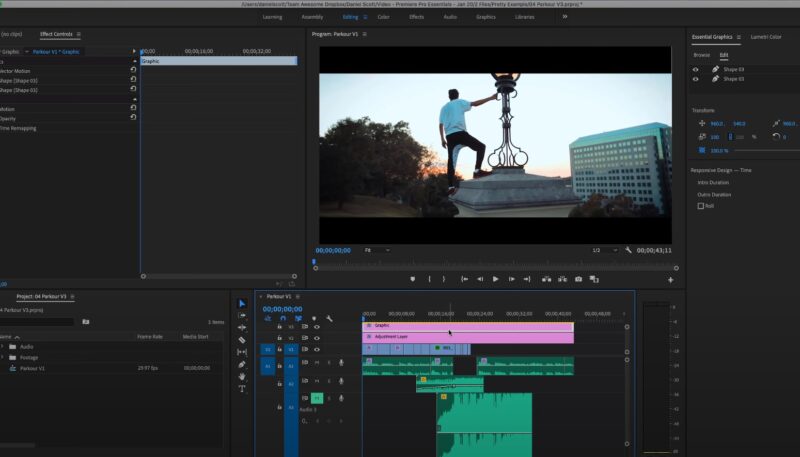Unmute the A3 track green M button

(x=317, y=398)
